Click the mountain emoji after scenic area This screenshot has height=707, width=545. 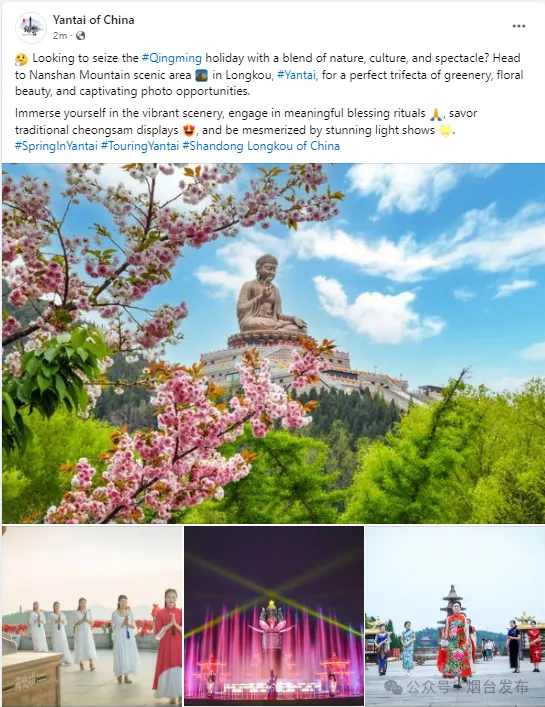[202, 75]
